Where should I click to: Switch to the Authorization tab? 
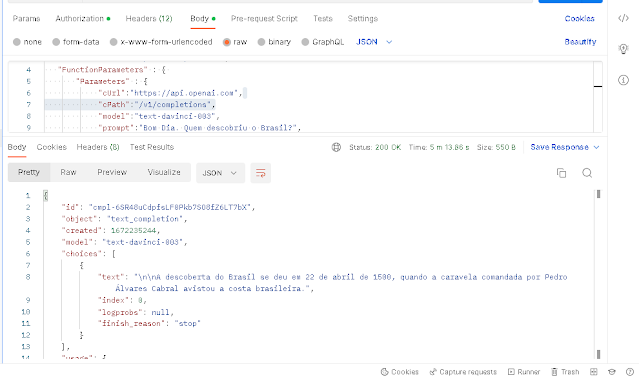[x=83, y=19]
